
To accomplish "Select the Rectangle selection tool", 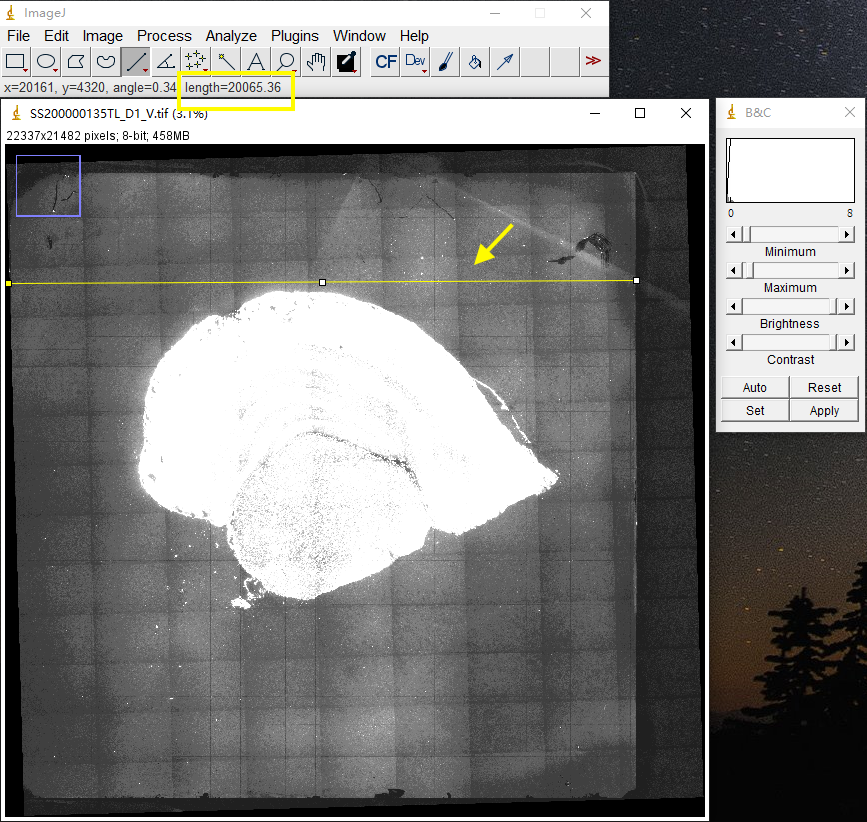I will 15,62.
